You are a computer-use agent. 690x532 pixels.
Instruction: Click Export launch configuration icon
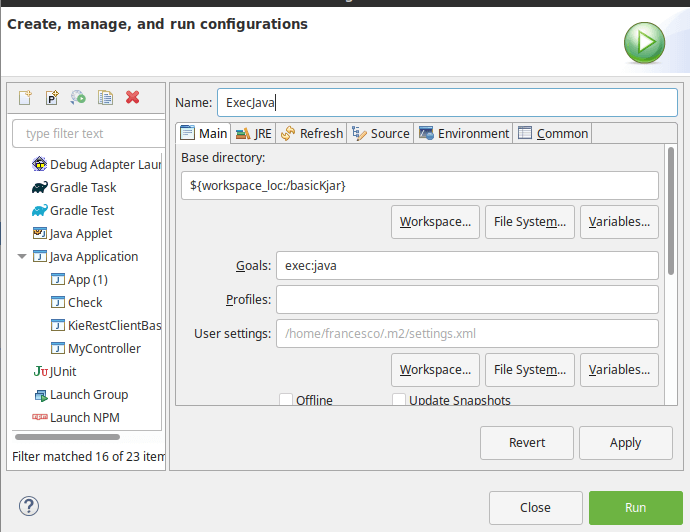click(x=78, y=97)
